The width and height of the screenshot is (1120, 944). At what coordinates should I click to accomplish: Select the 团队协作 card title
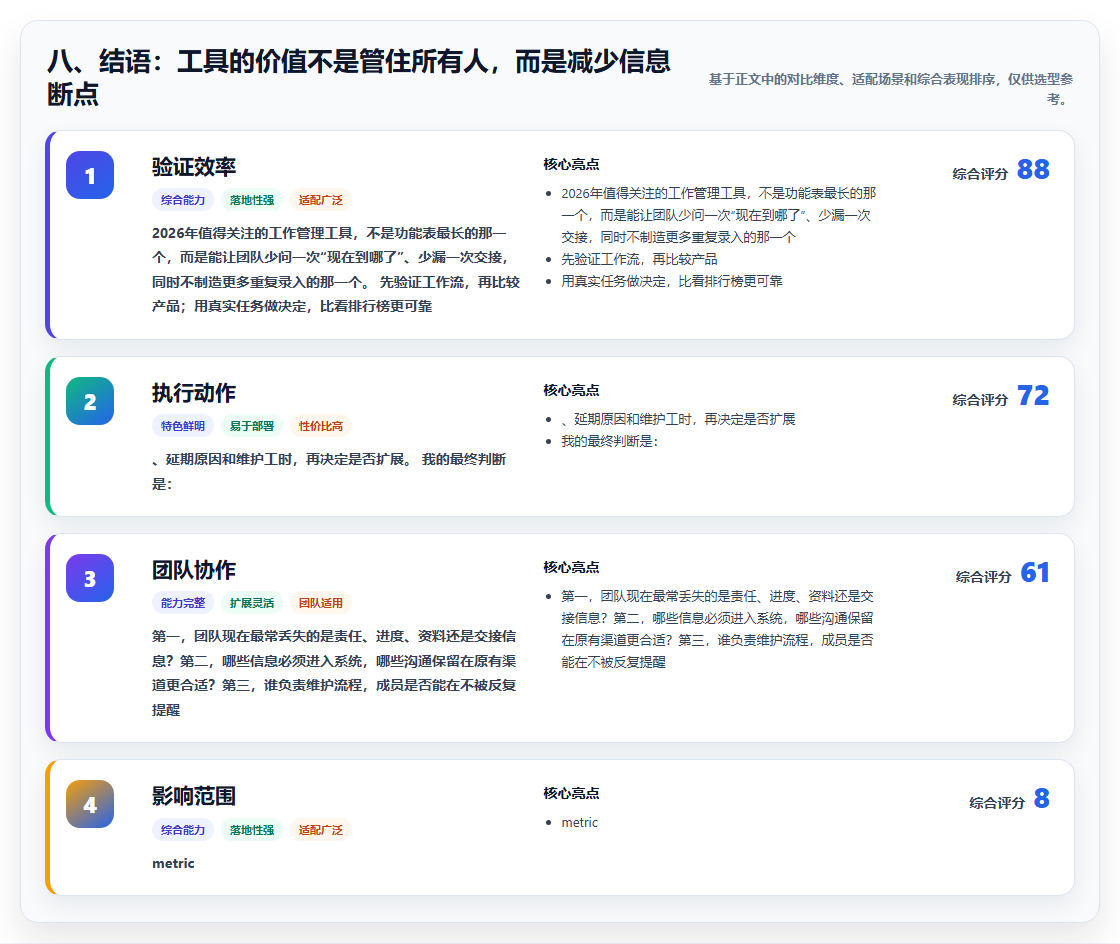coord(194,571)
